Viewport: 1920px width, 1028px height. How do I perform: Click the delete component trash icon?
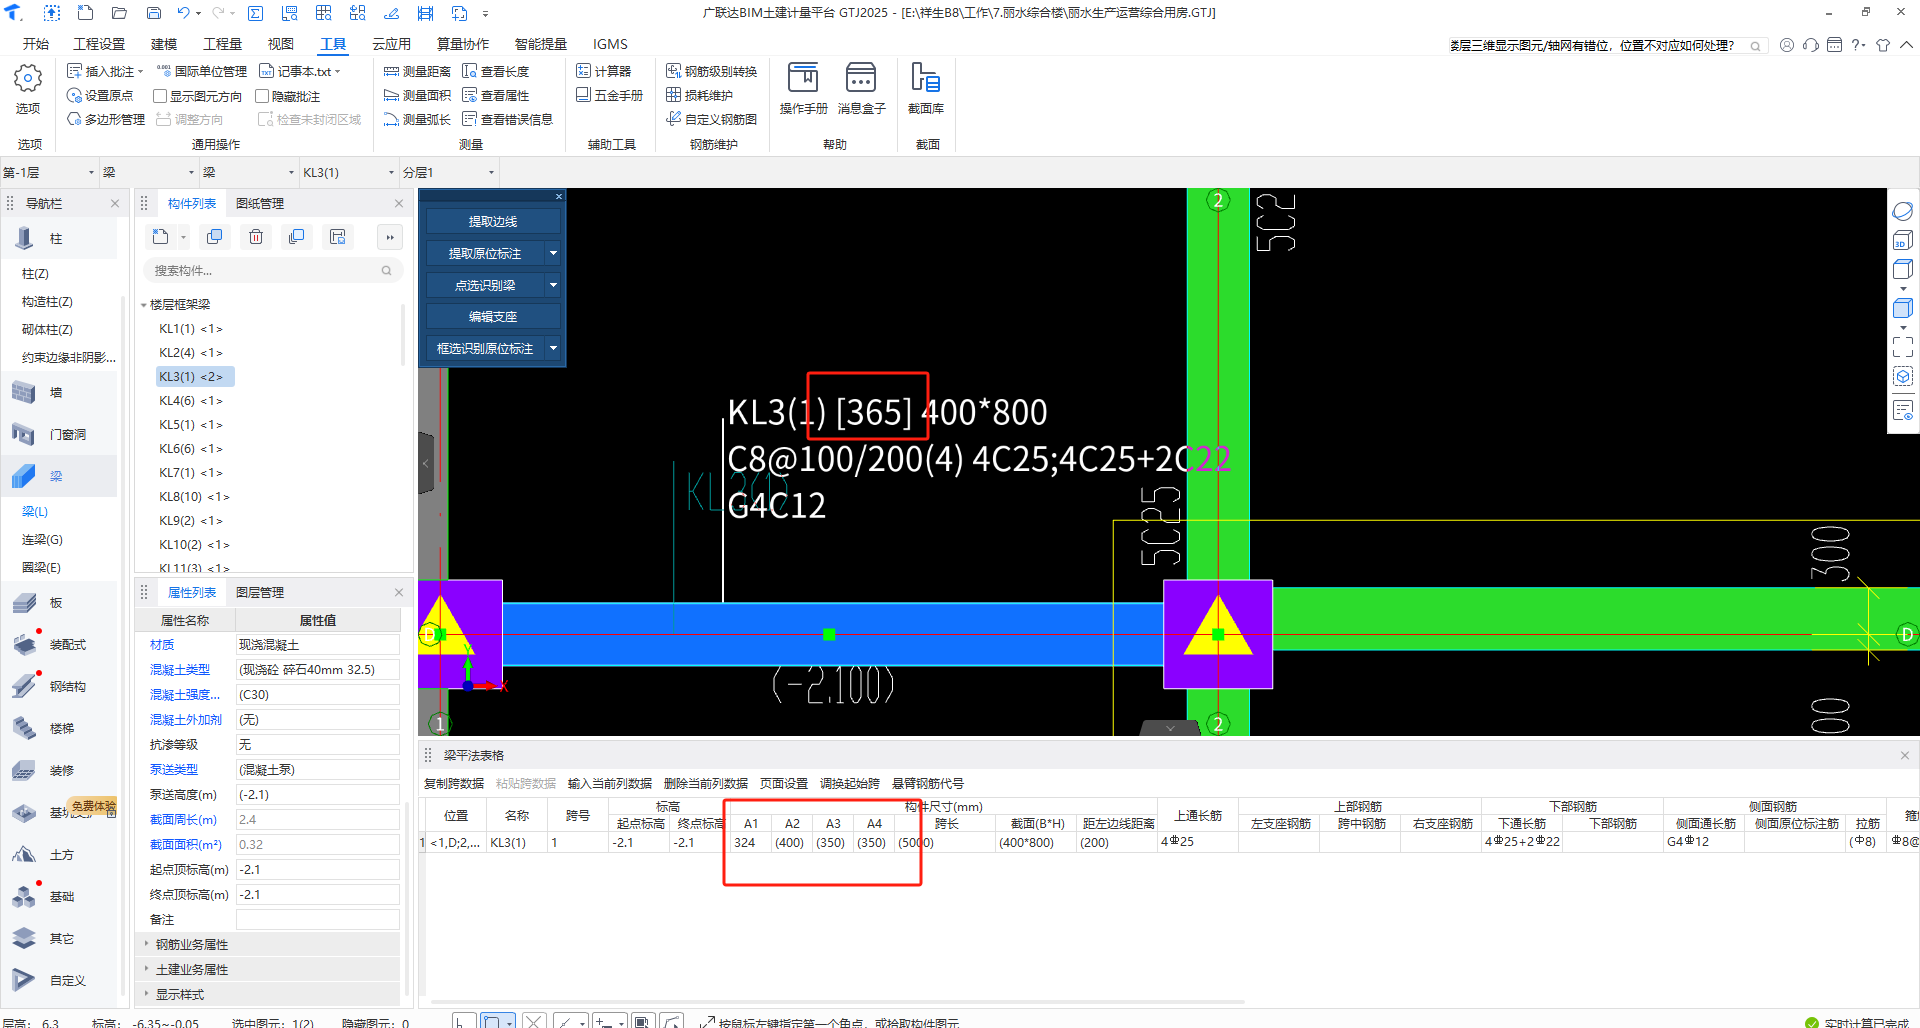pyautogui.click(x=256, y=237)
